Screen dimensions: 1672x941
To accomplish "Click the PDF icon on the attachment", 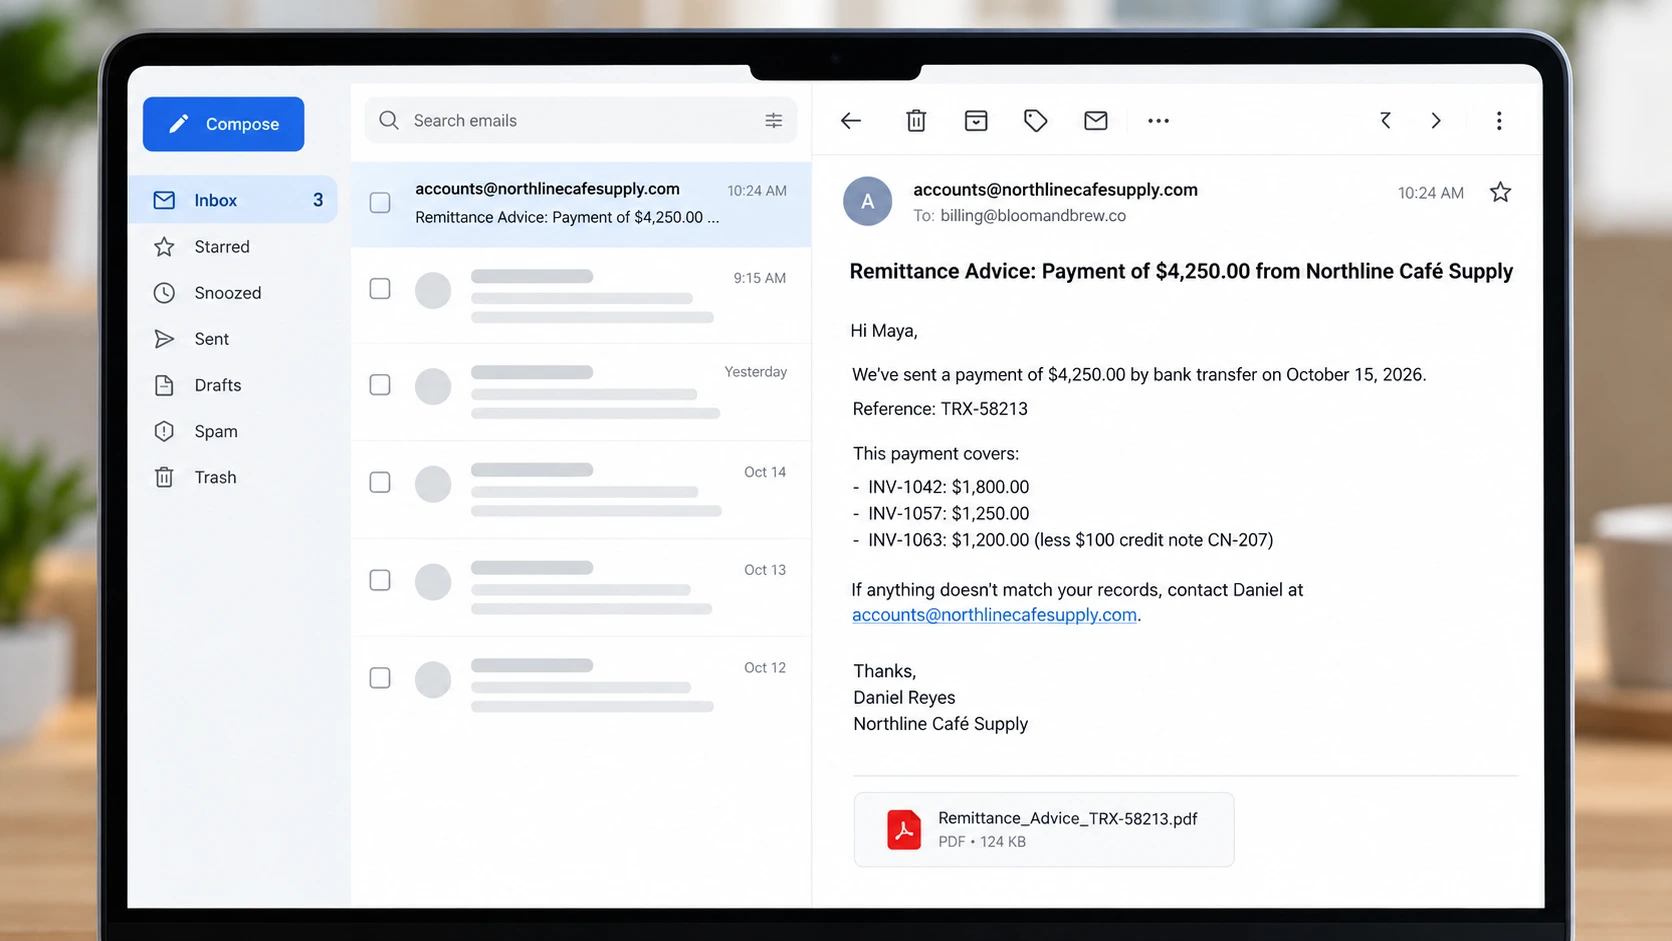I will [x=904, y=830].
